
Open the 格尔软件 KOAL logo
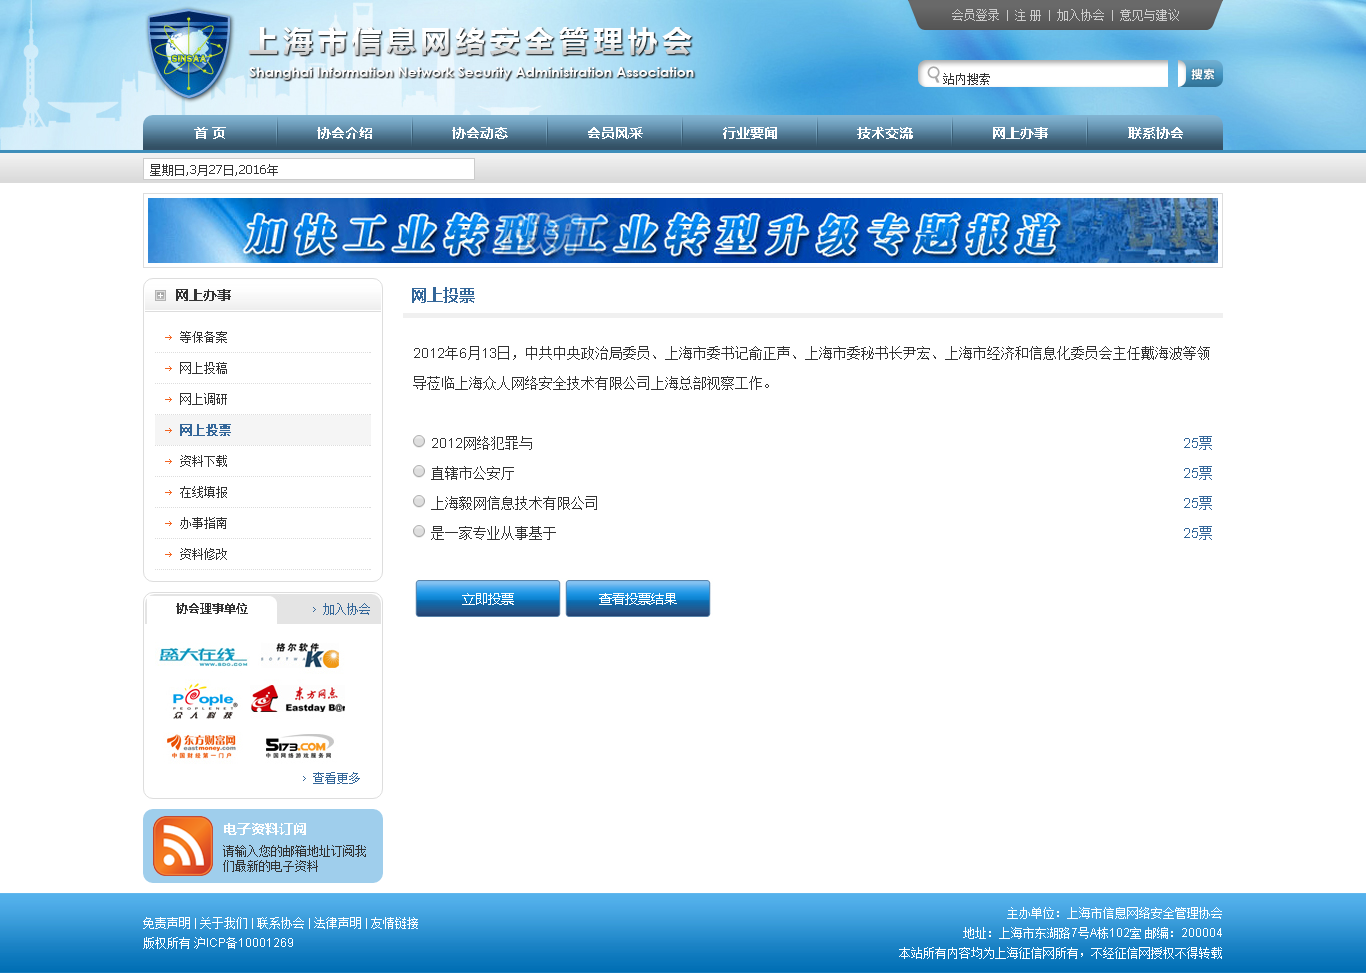[301, 656]
